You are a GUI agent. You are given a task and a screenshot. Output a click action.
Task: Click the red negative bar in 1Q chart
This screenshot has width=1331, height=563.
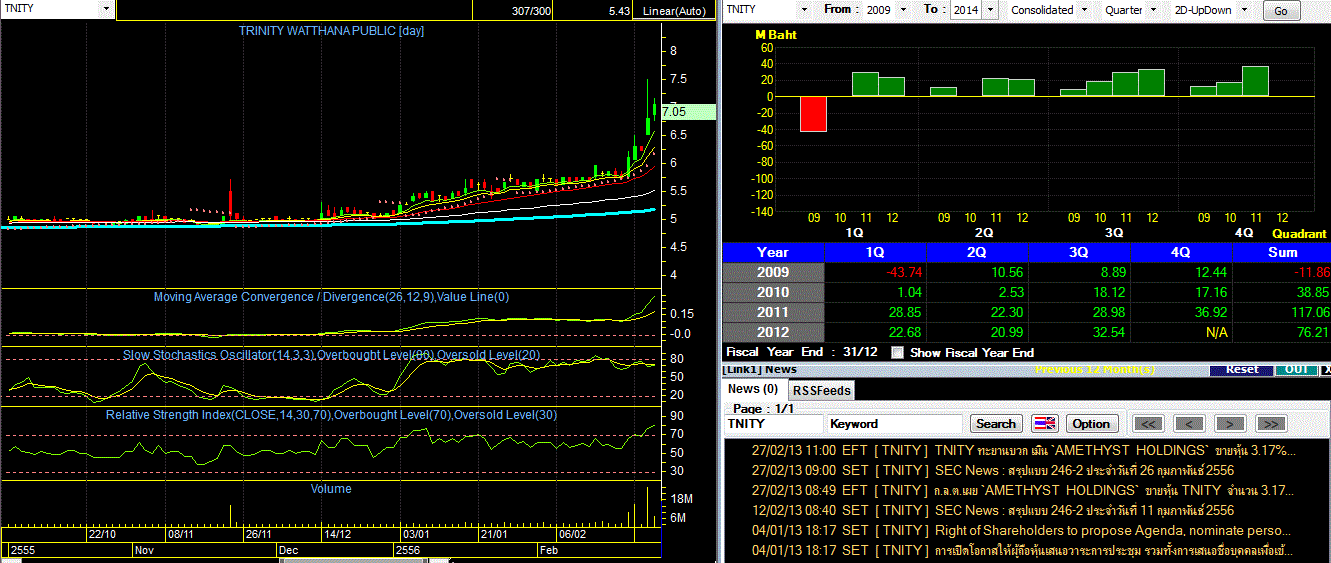pos(813,113)
